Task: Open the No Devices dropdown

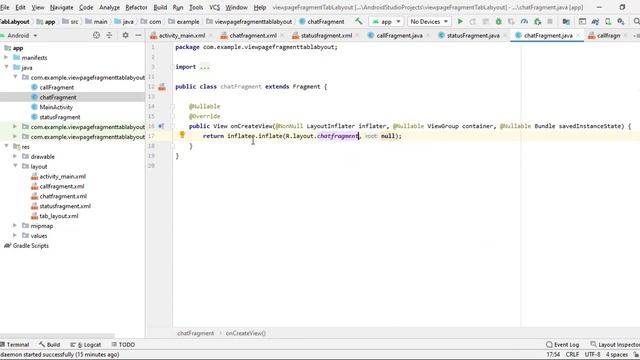Action: coord(429,21)
